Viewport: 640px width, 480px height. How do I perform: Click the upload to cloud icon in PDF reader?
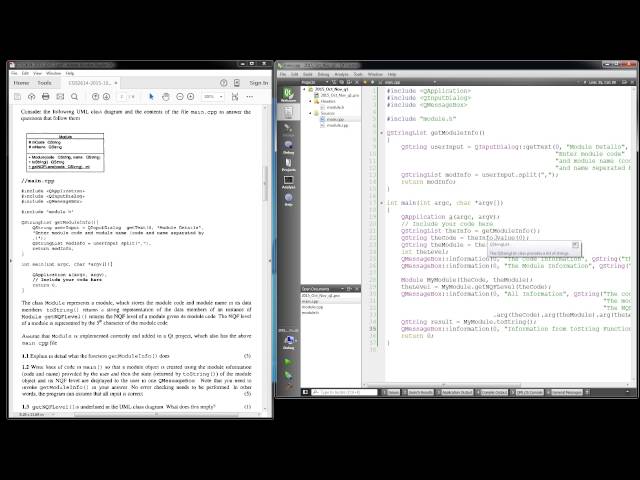[31, 97]
